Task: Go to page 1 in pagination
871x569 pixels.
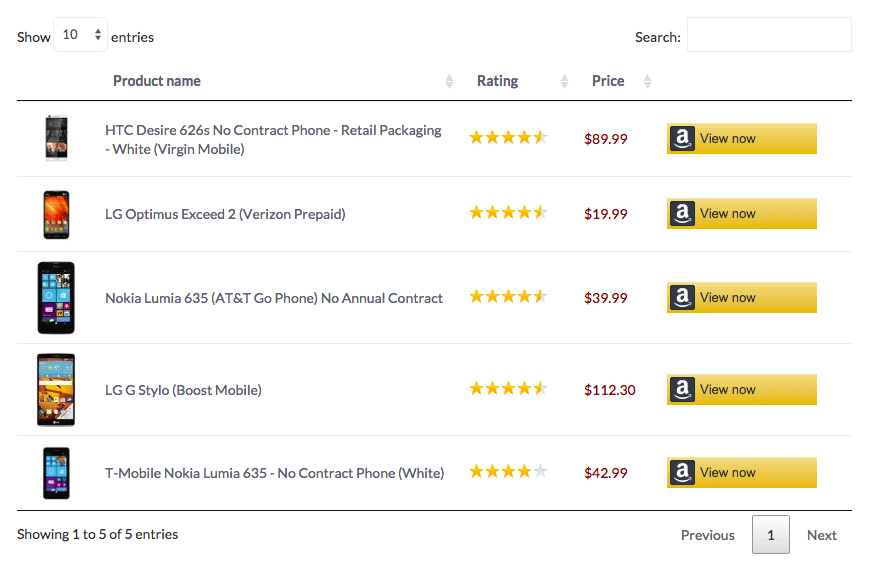Action: [x=770, y=535]
